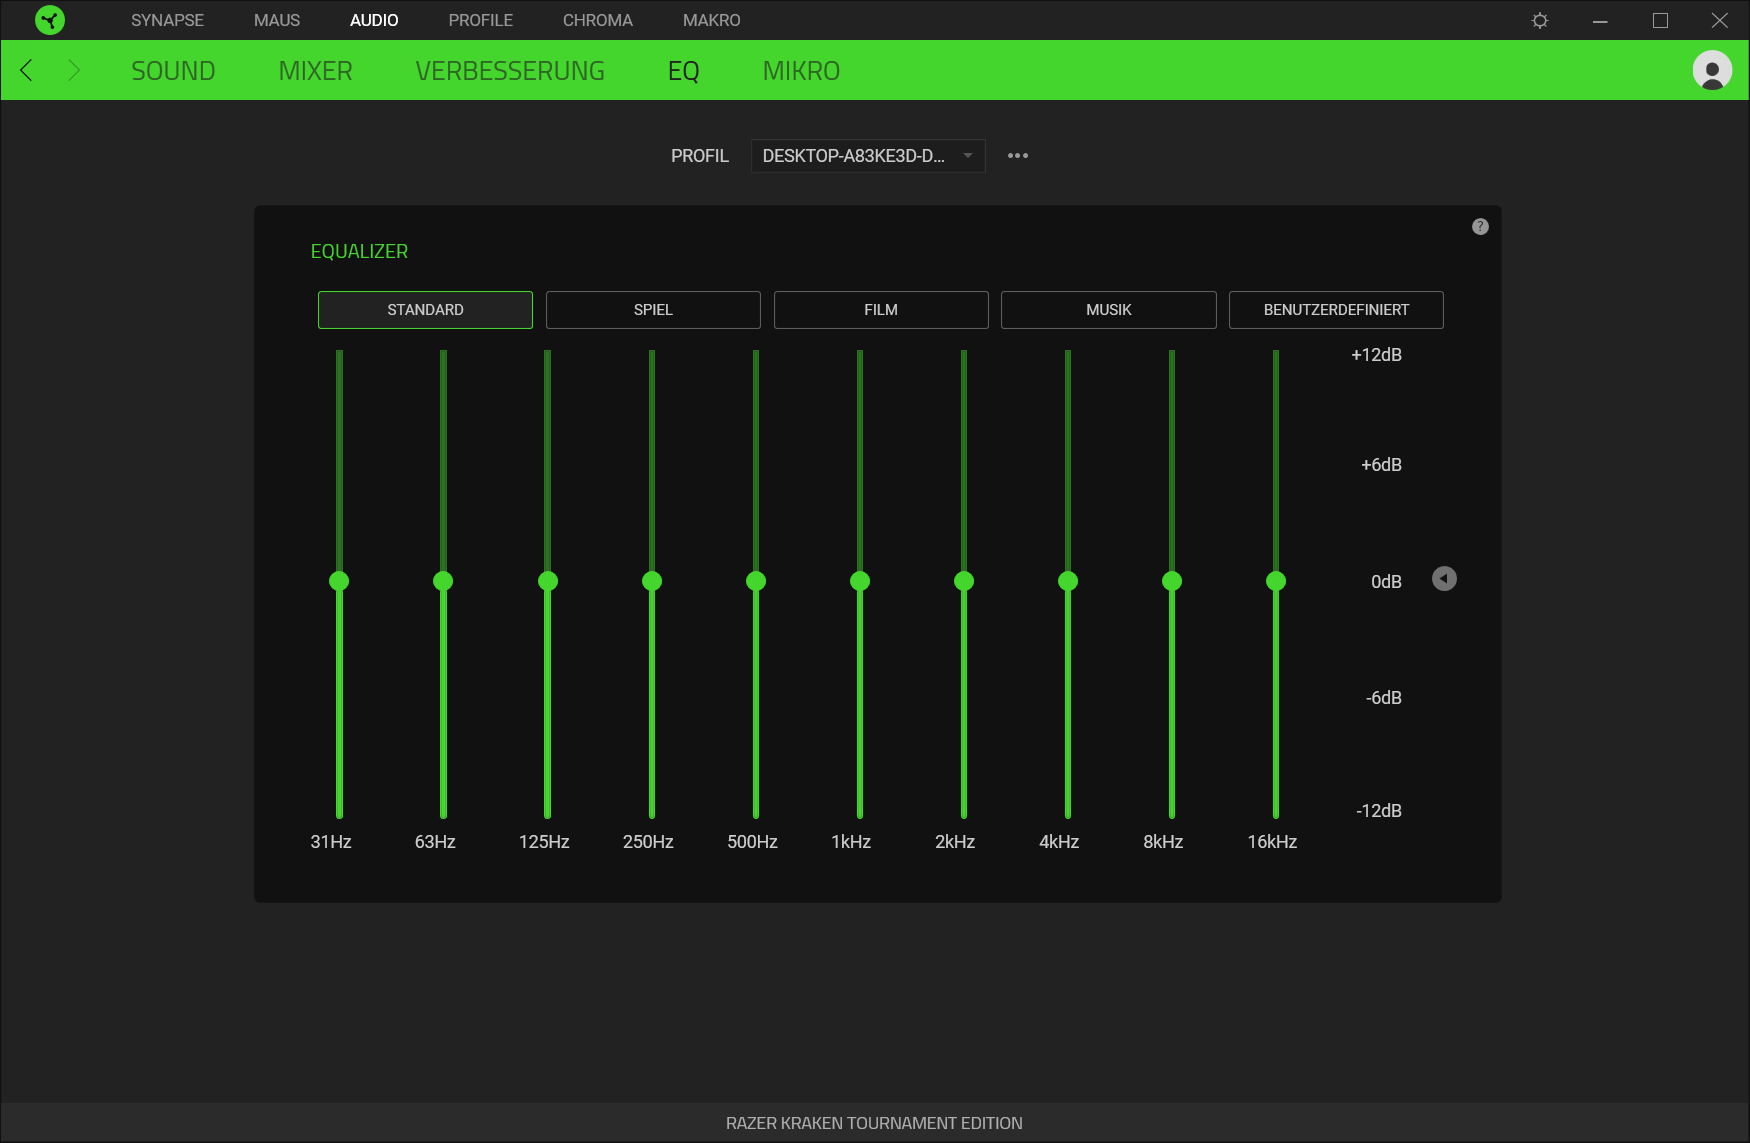The height and width of the screenshot is (1143, 1750).
Task: Click the Razer logo icon
Action: [x=49, y=20]
